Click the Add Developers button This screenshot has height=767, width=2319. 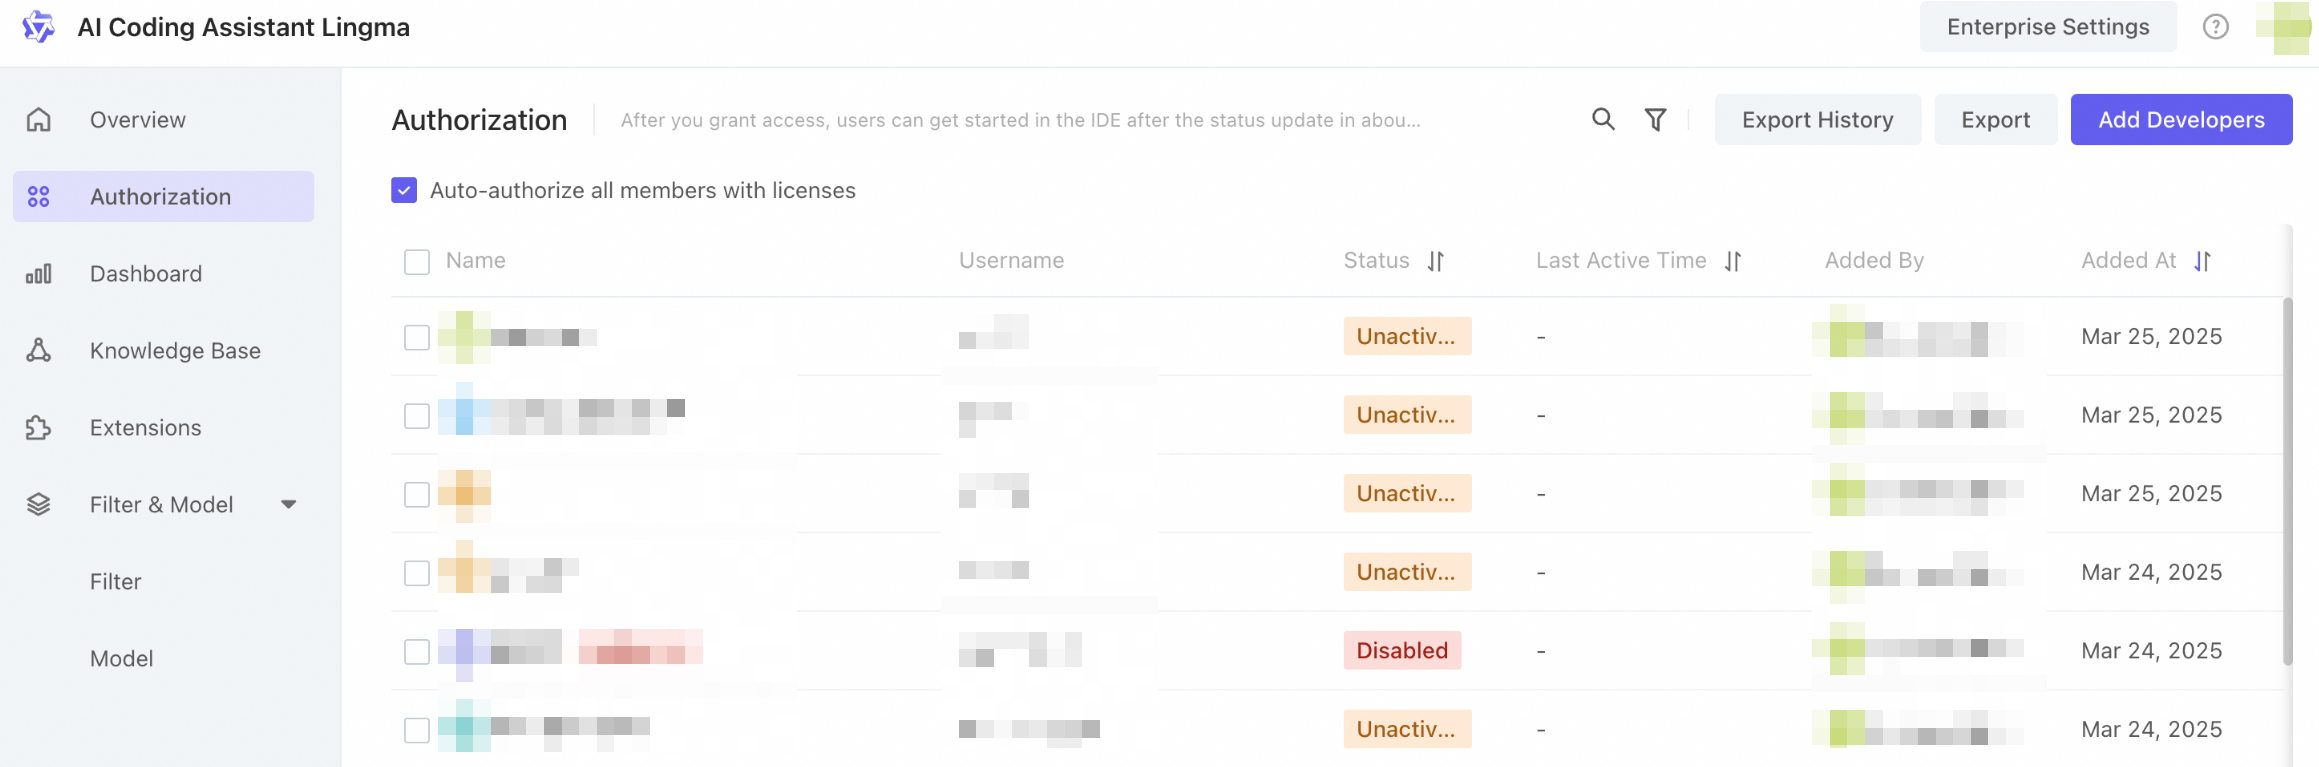click(2181, 119)
